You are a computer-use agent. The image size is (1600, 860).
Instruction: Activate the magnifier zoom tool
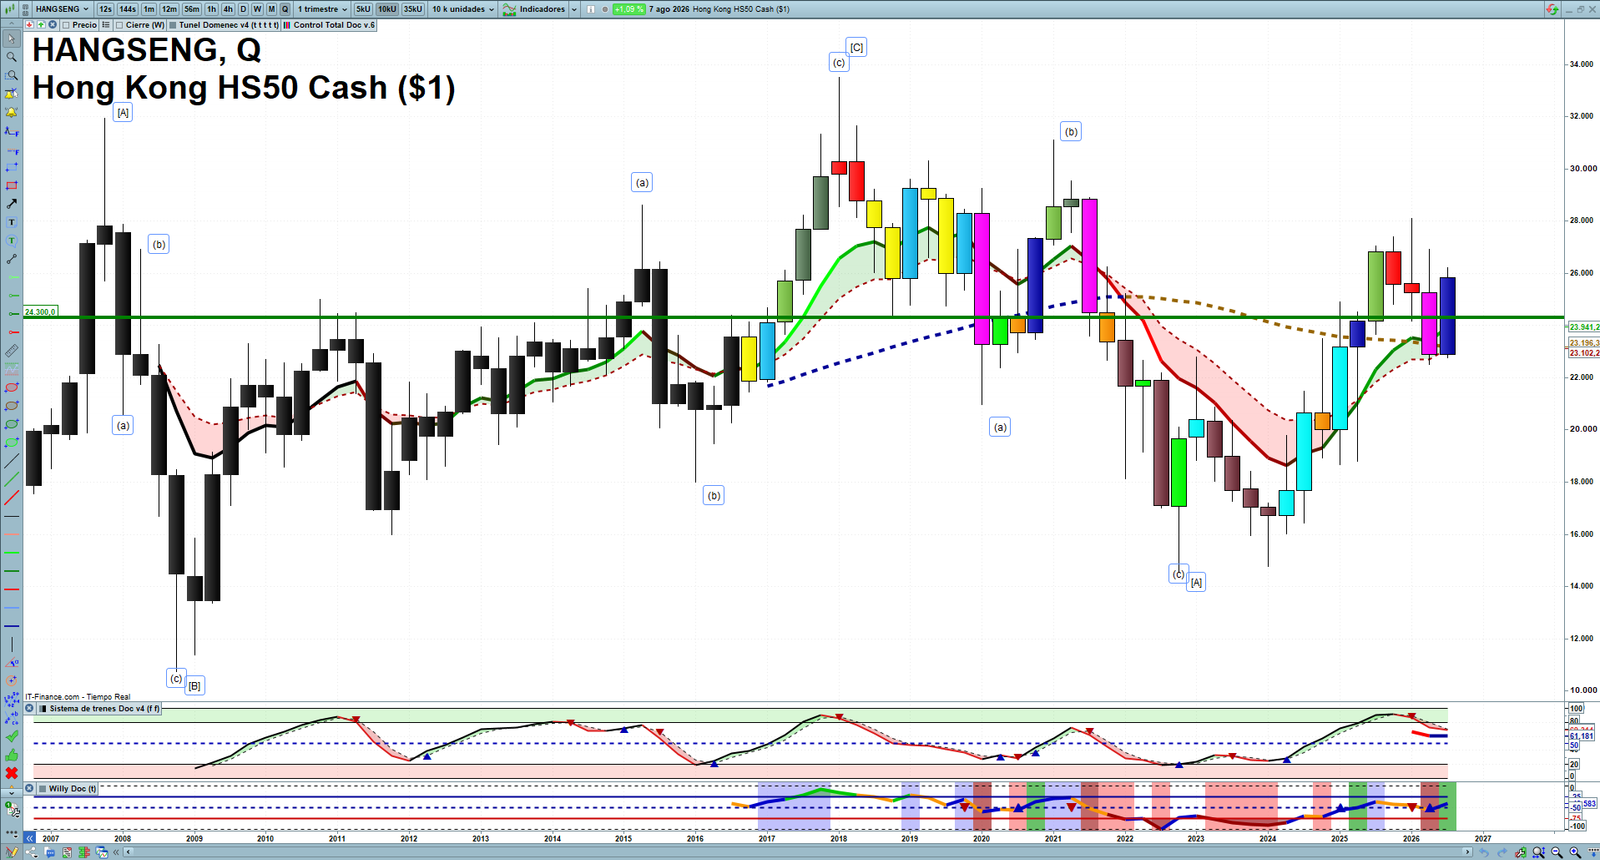coord(11,57)
